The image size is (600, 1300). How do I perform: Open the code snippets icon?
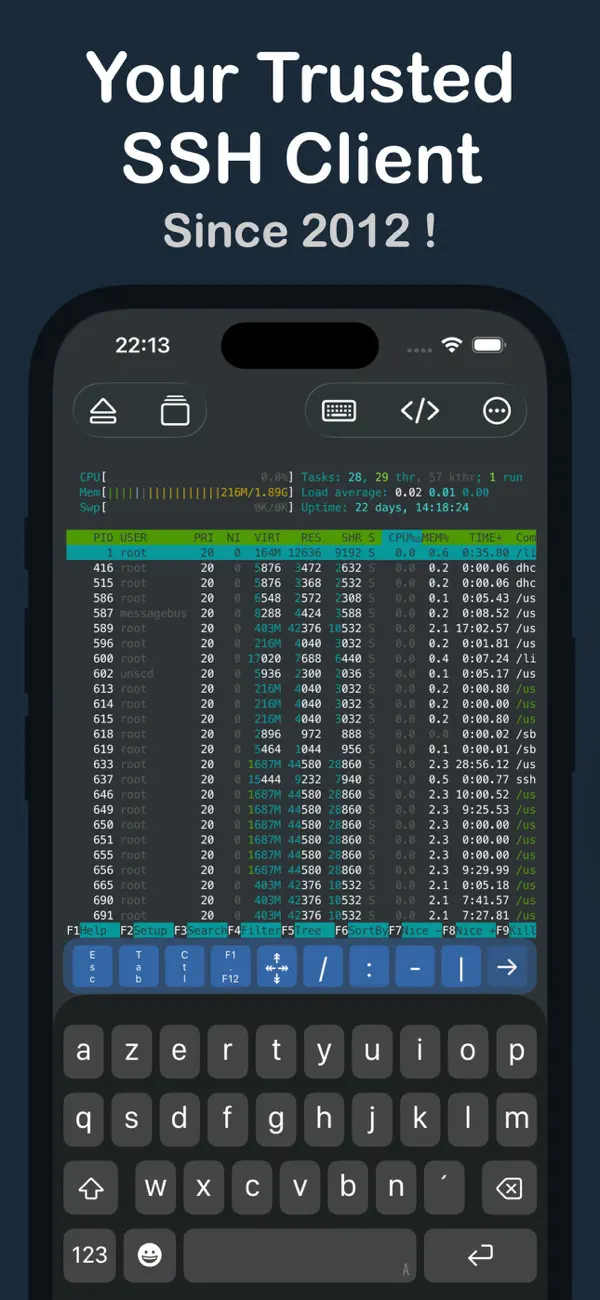coord(419,411)
